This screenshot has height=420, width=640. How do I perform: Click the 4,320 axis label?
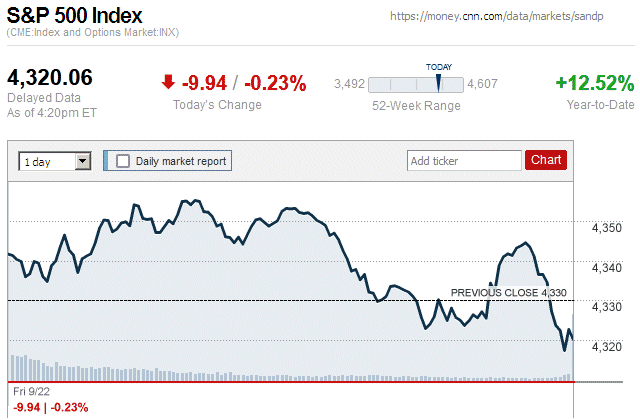coord(607,346)
